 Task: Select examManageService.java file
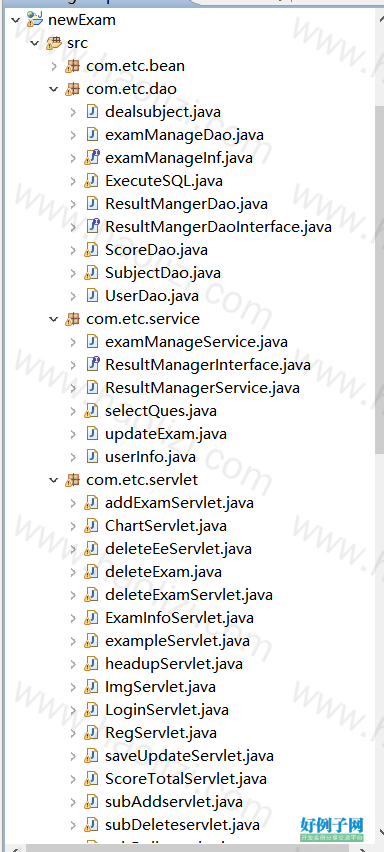click(x=196, y=342)
